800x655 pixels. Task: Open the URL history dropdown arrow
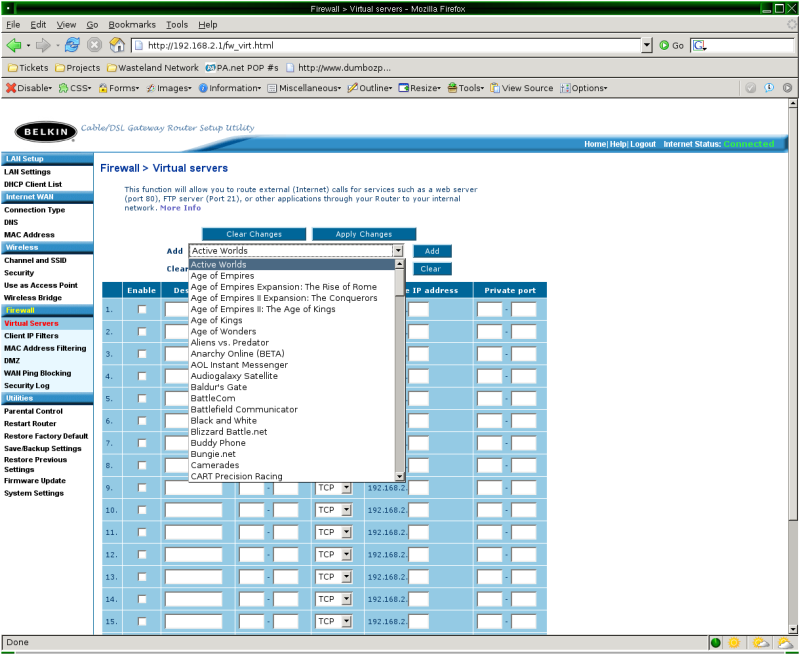point(647,45)
